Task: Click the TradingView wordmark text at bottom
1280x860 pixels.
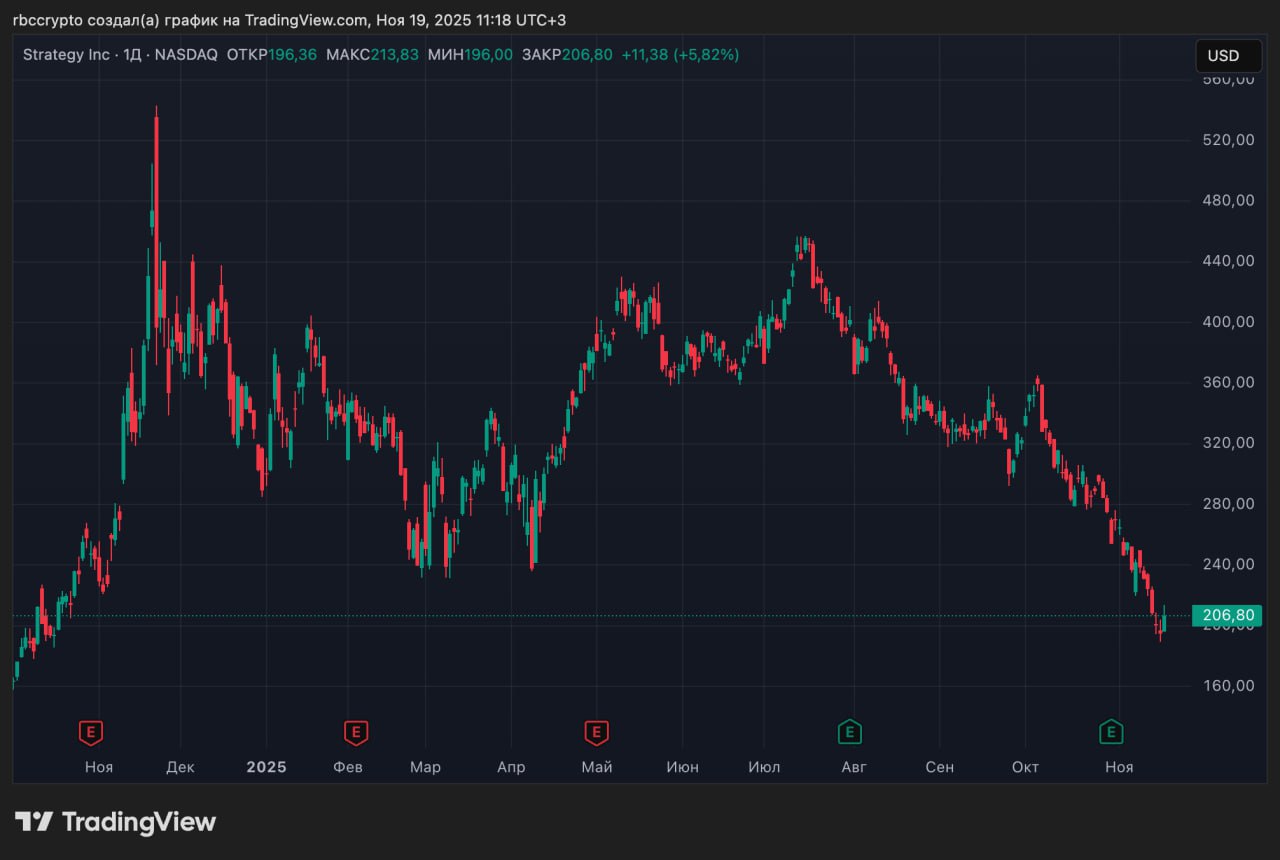Action: pos(139,822)
